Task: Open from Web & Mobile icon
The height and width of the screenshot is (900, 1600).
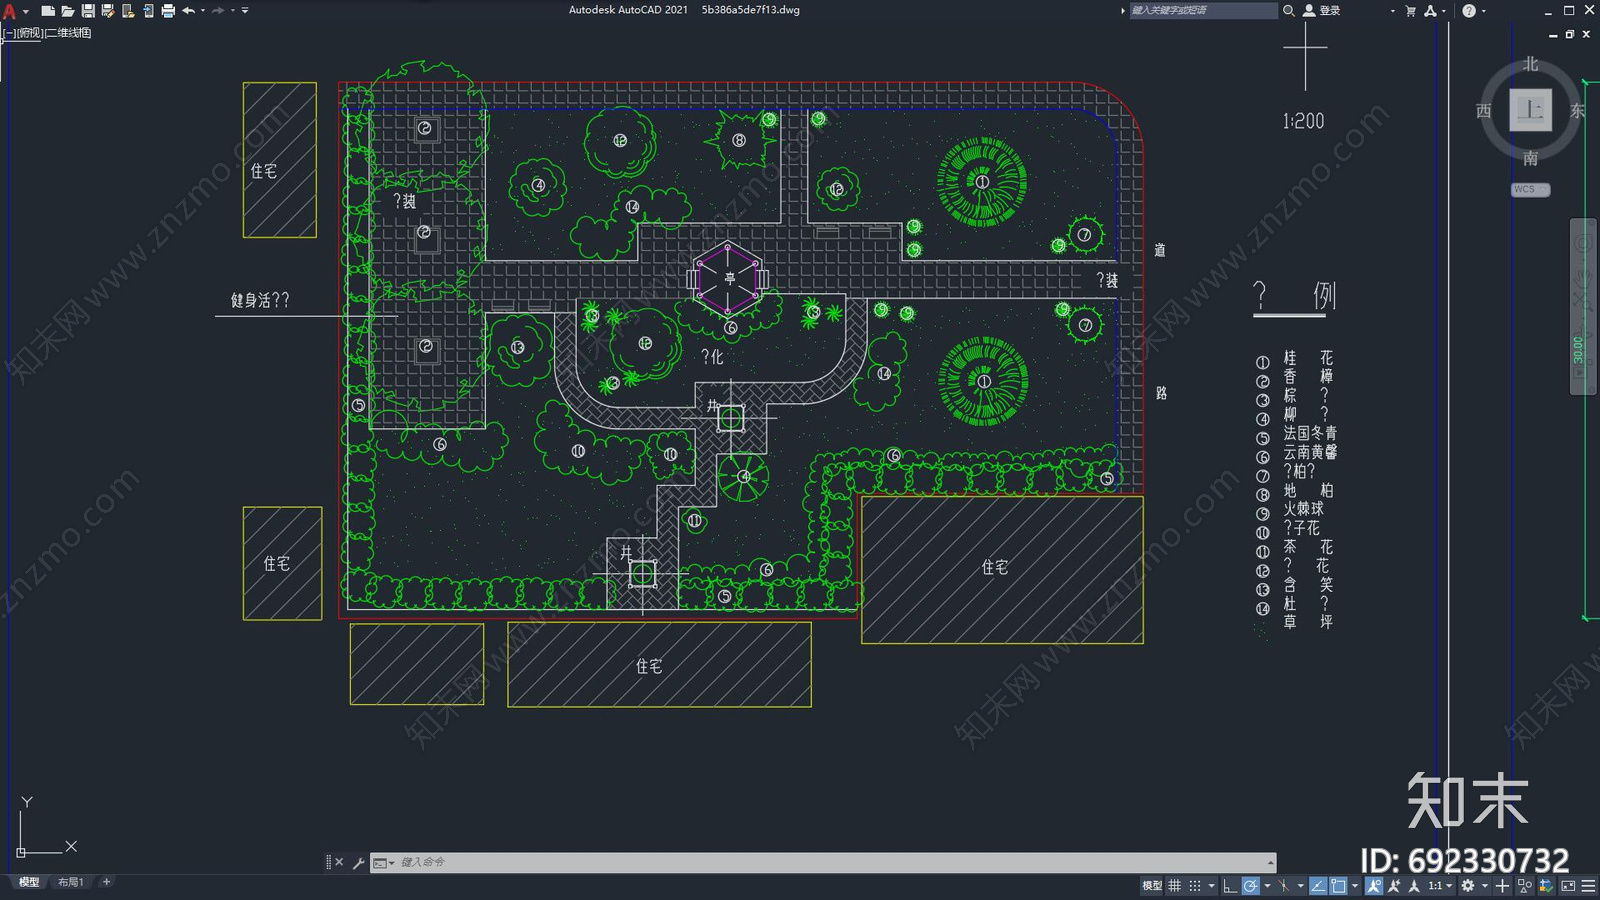Action: 128,11
